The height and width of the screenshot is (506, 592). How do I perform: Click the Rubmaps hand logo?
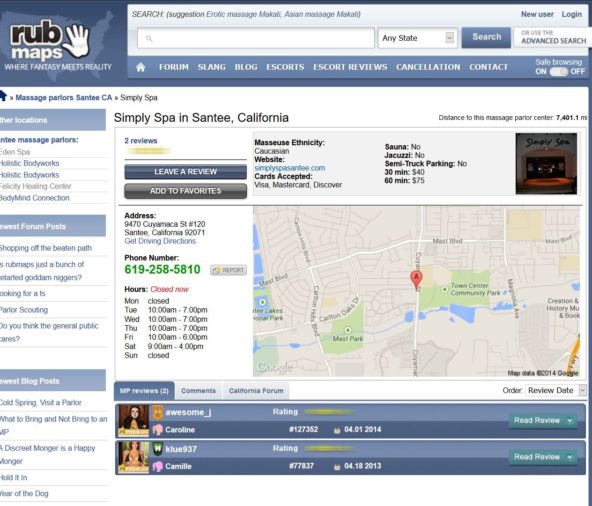tap(78, 40)
